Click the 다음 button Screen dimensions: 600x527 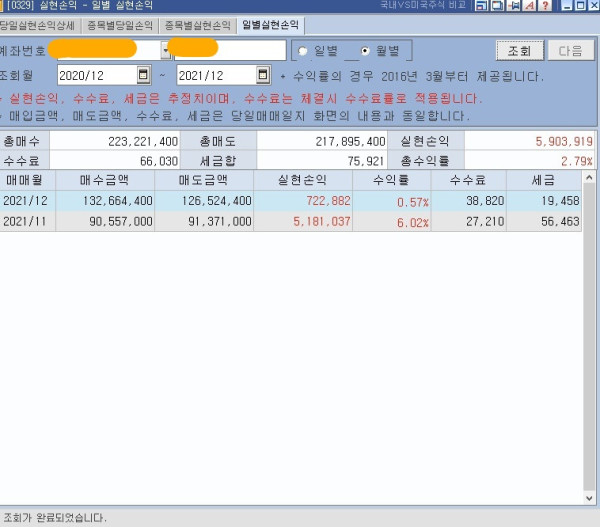coord(571,51)
